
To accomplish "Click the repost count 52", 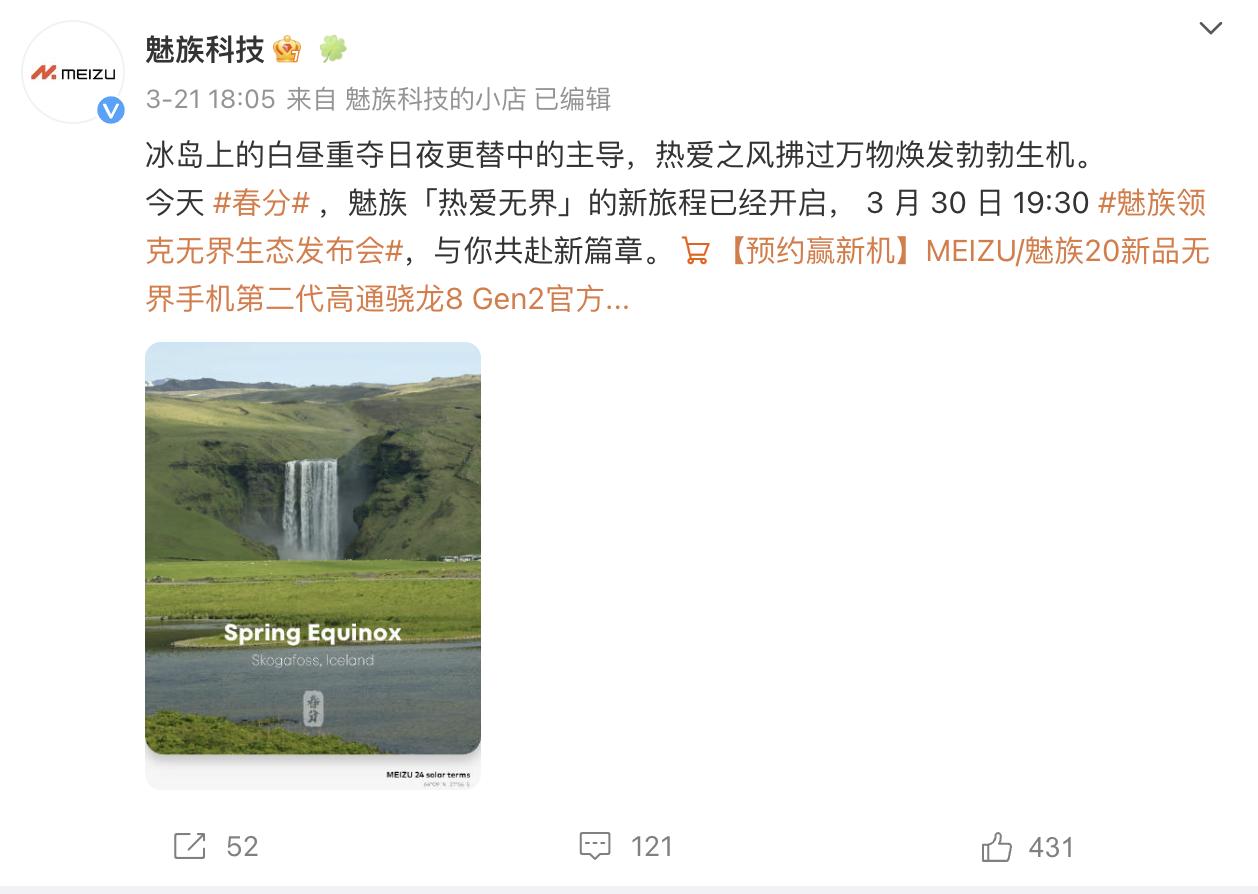I will click(242, 847).
